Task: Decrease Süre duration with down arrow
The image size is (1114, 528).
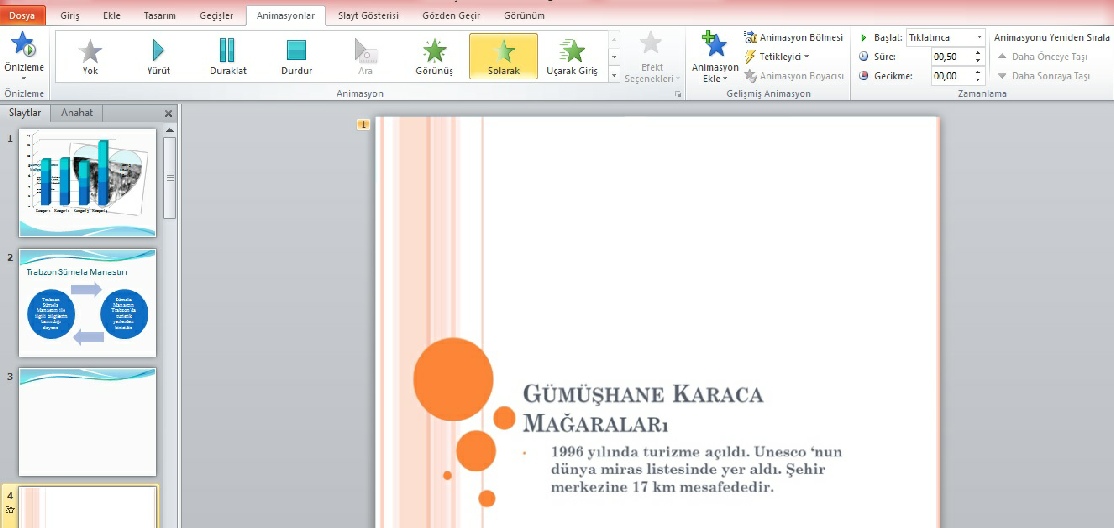Action: (978, 60)
